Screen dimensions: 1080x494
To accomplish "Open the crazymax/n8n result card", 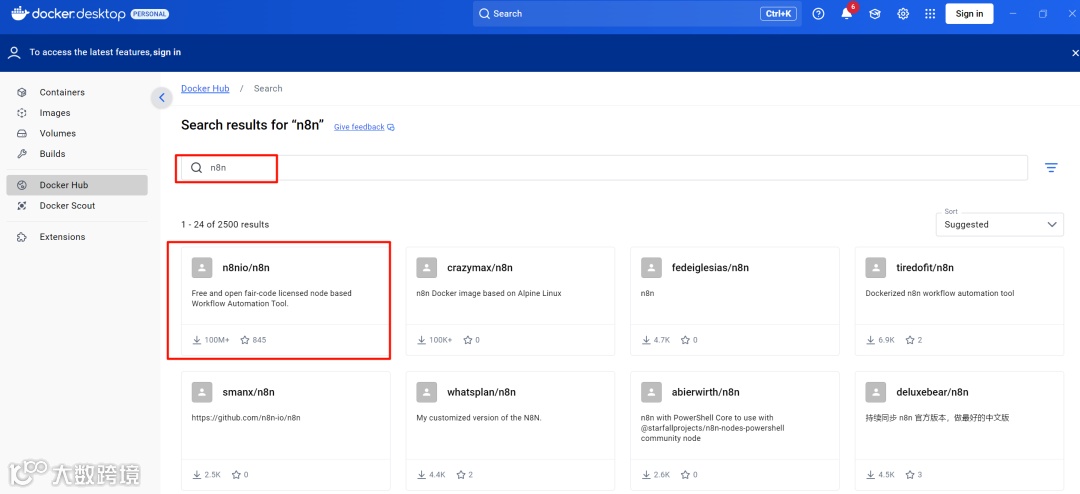I will pyautogui.click(x=510, y=301).
